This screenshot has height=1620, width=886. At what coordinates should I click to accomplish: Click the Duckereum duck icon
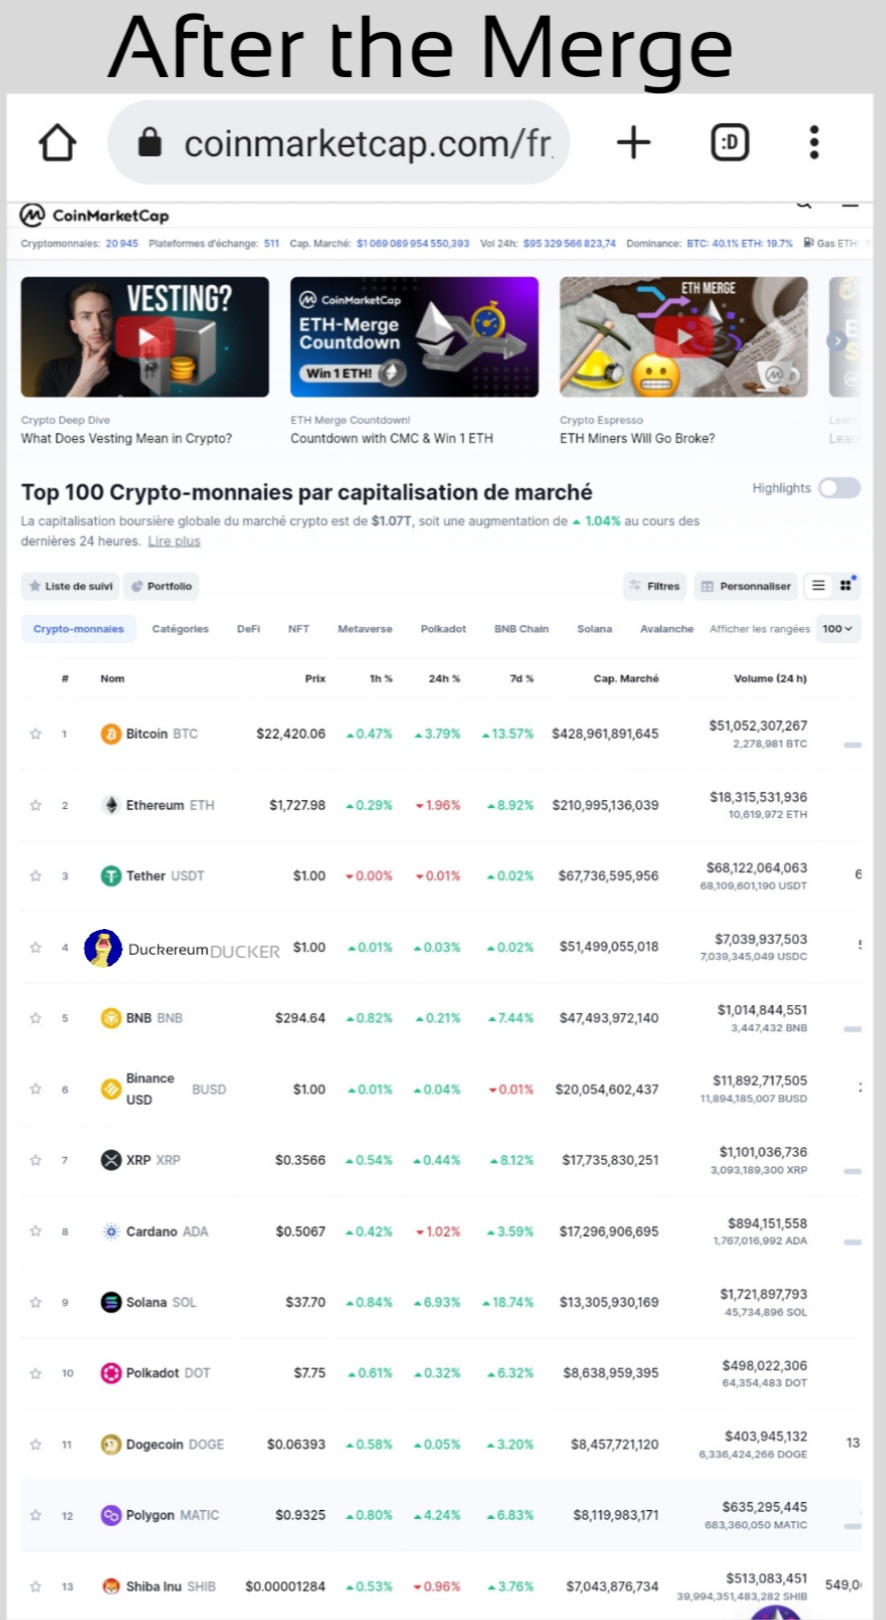point(103,948)
